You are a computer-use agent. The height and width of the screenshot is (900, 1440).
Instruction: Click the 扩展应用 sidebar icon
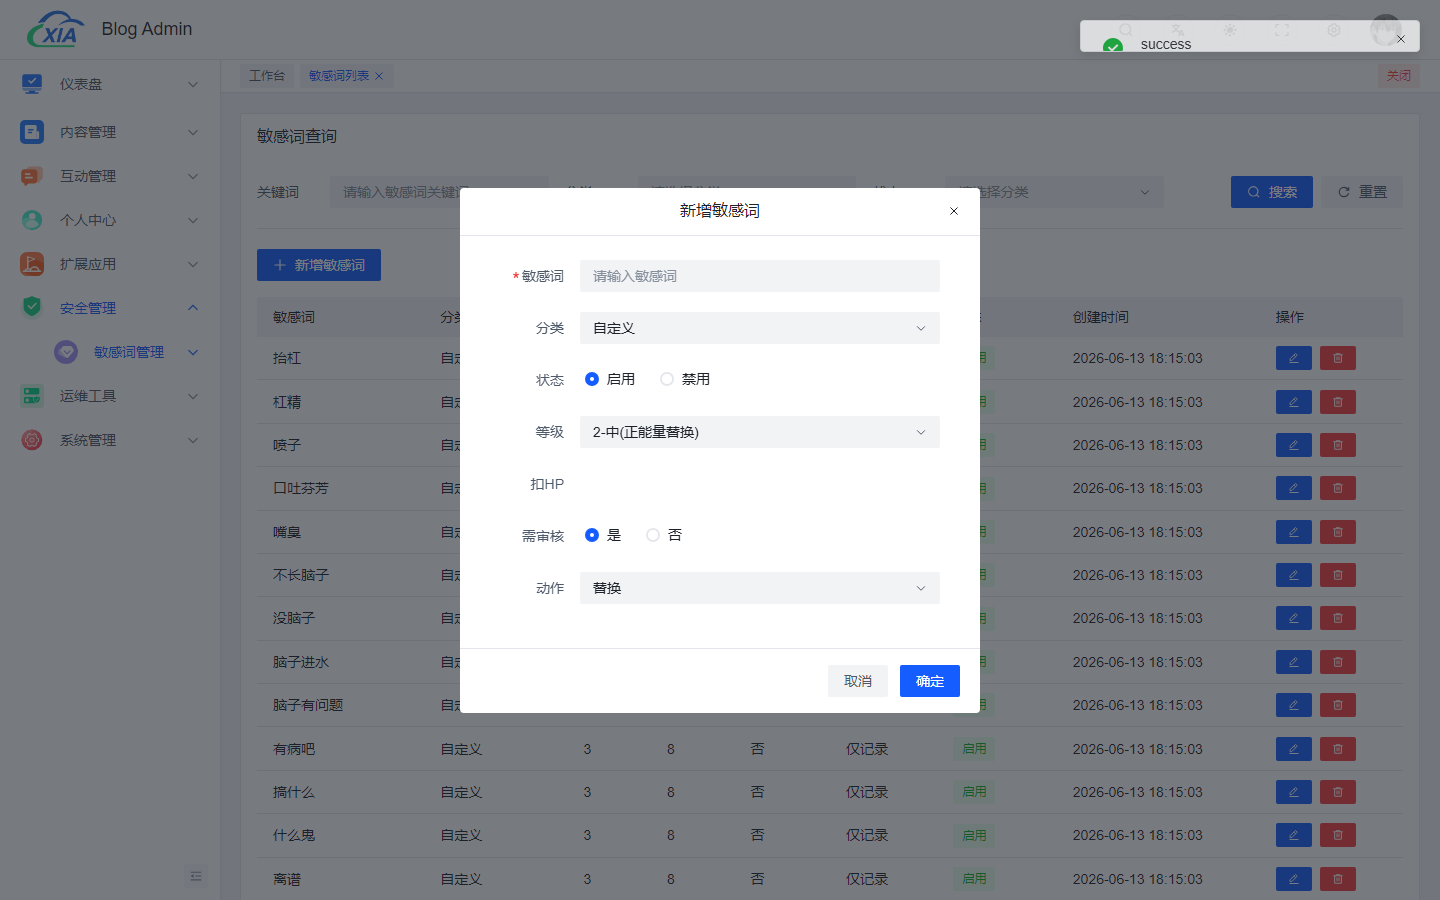pos(32,264)
